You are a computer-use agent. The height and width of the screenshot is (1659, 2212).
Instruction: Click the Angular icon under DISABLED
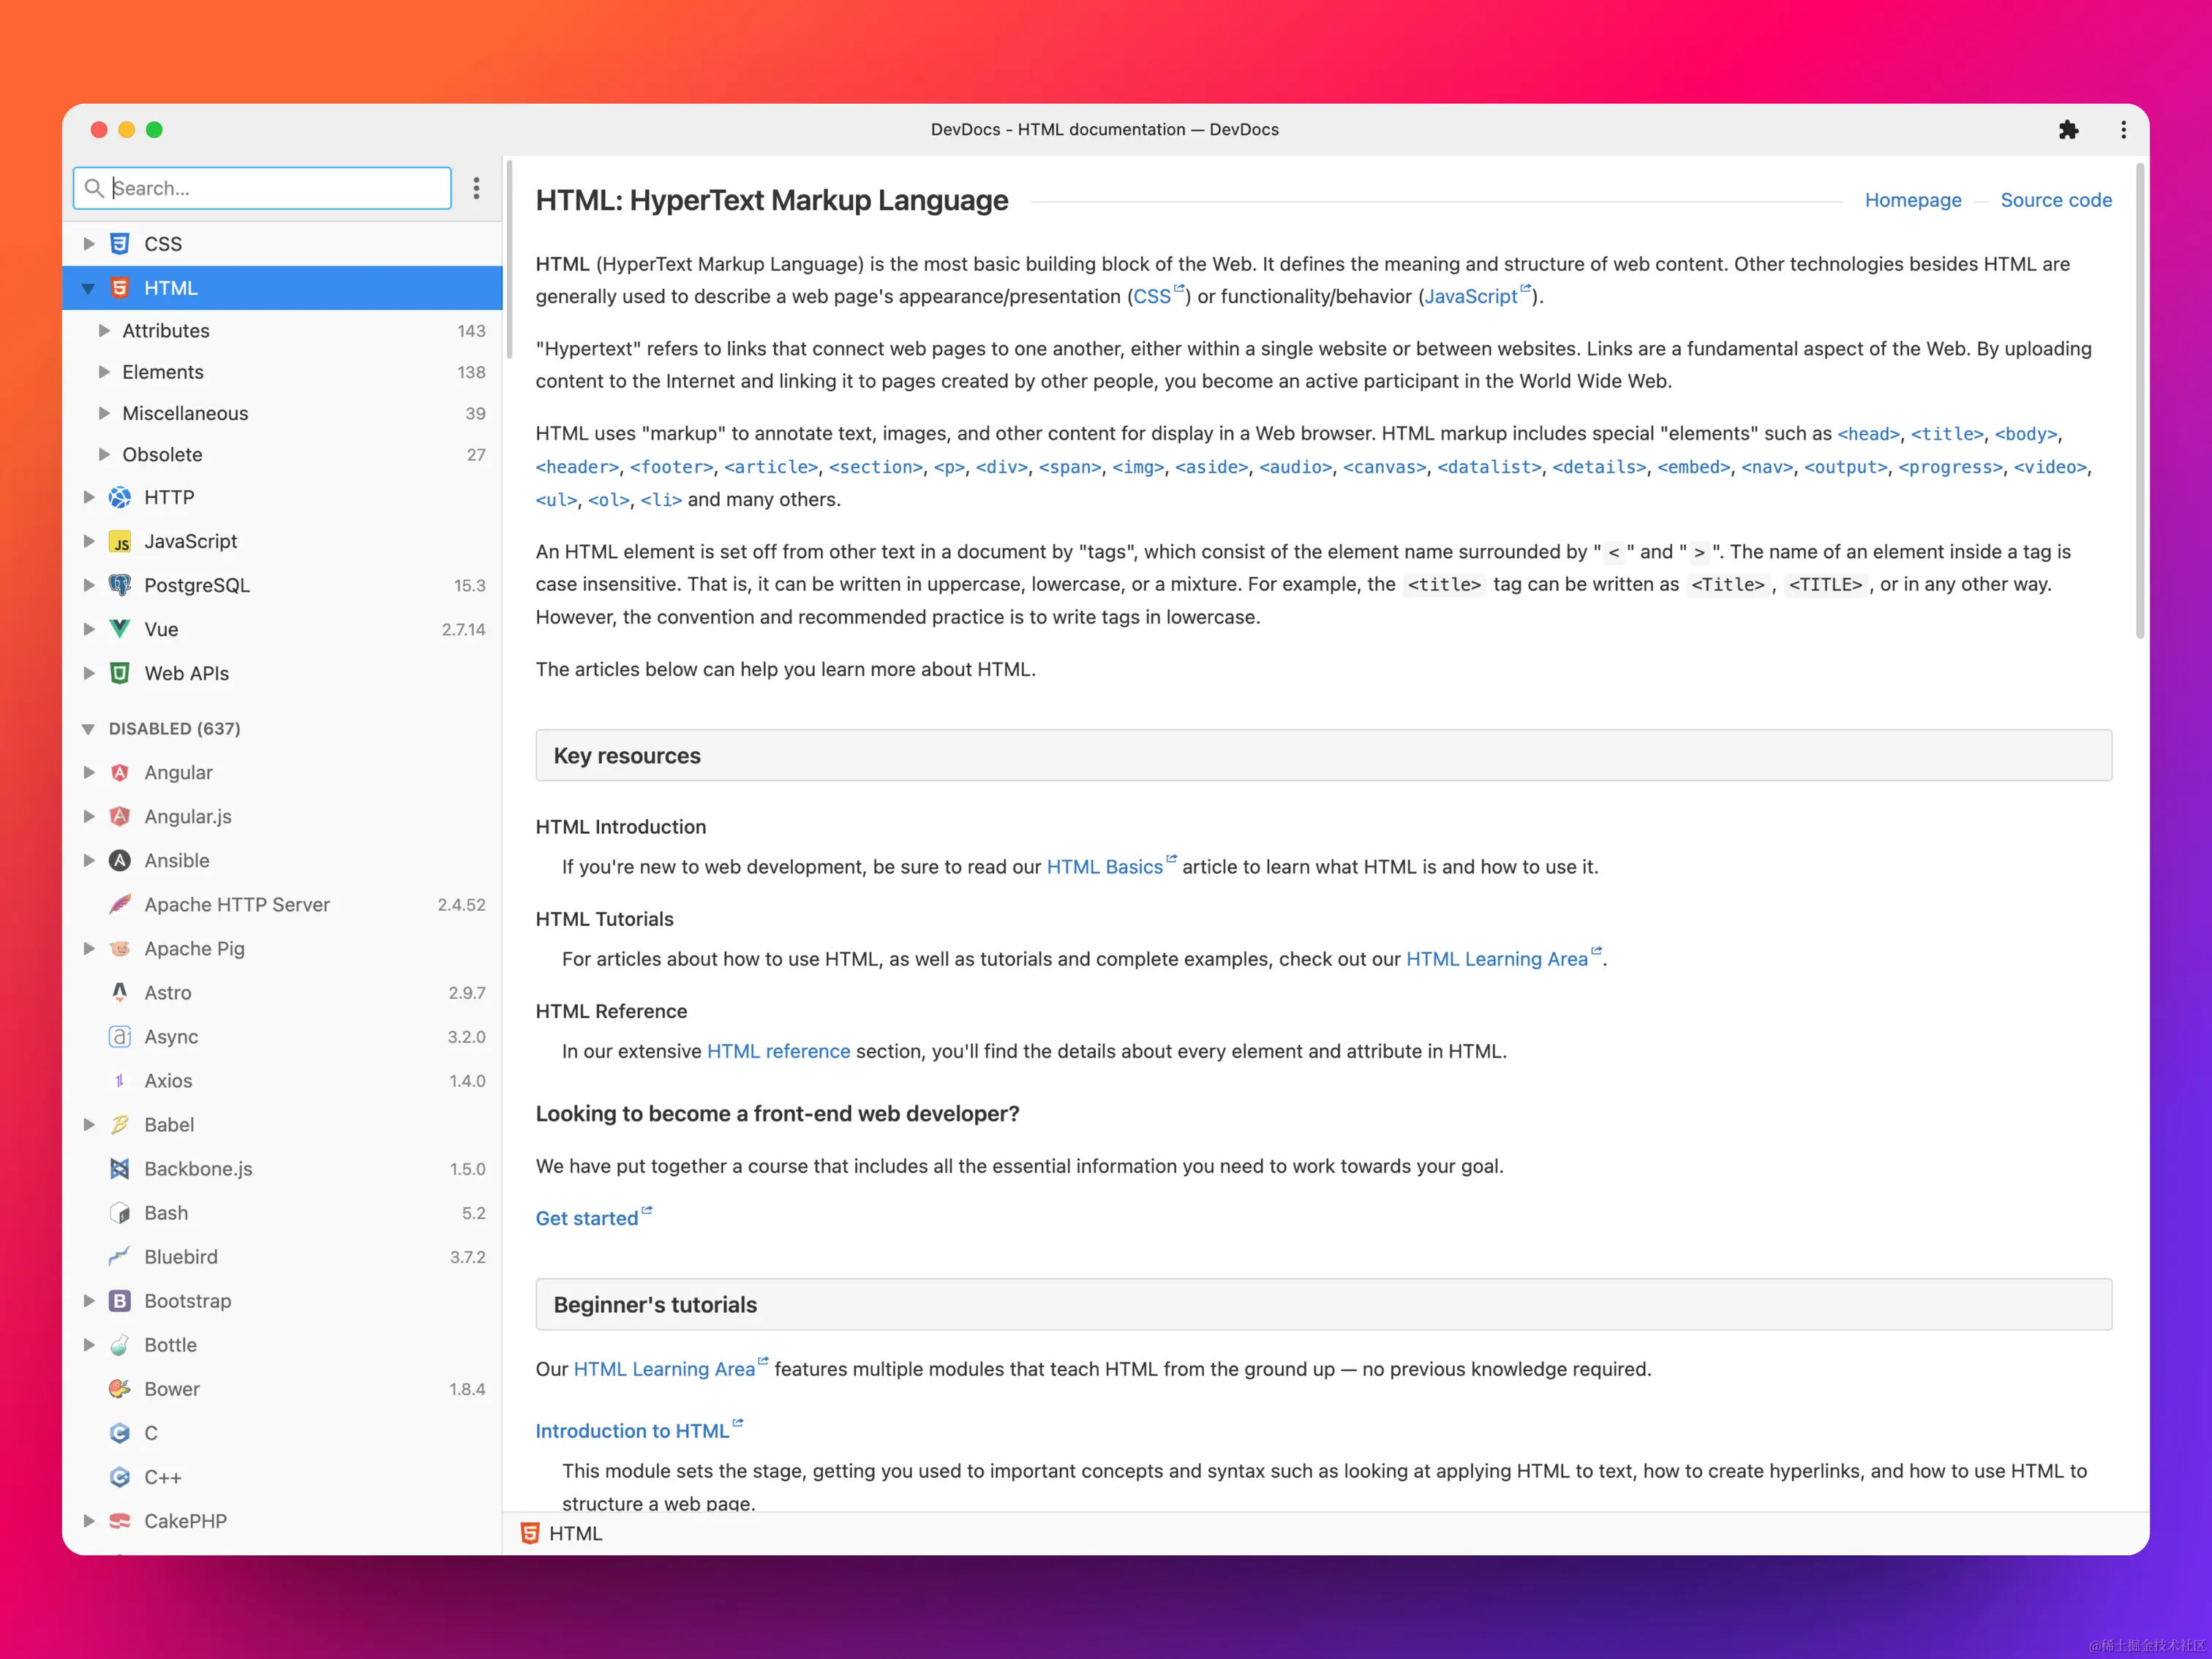[x=120, y=772]
